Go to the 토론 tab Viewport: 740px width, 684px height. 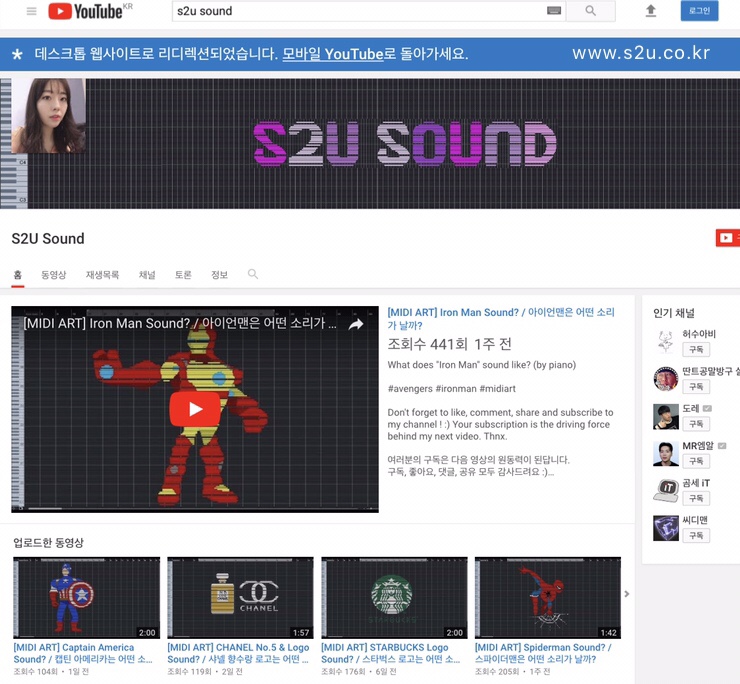(x=183, y=275)
